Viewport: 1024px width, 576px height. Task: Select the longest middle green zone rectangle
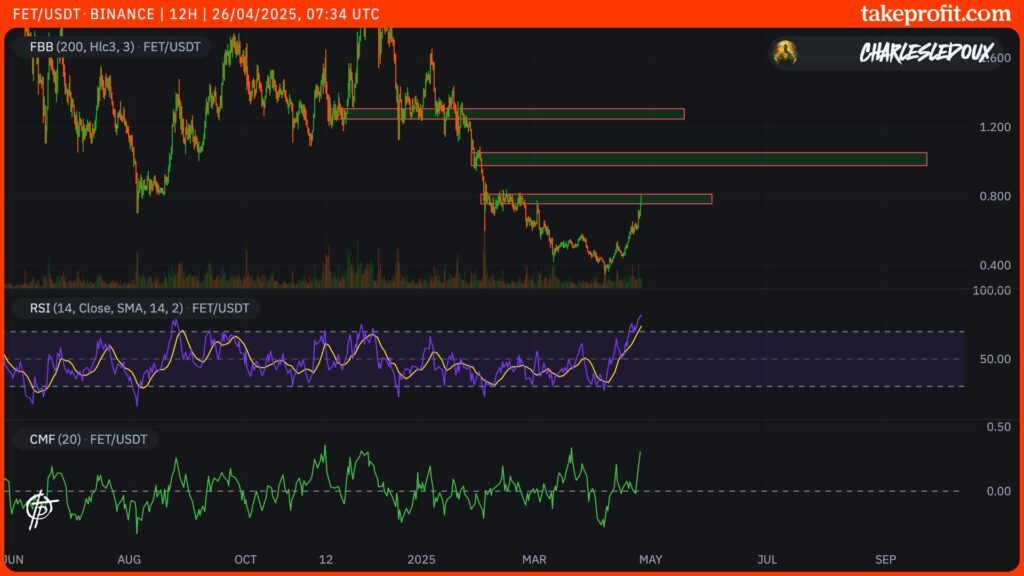[x=700, y=159]
